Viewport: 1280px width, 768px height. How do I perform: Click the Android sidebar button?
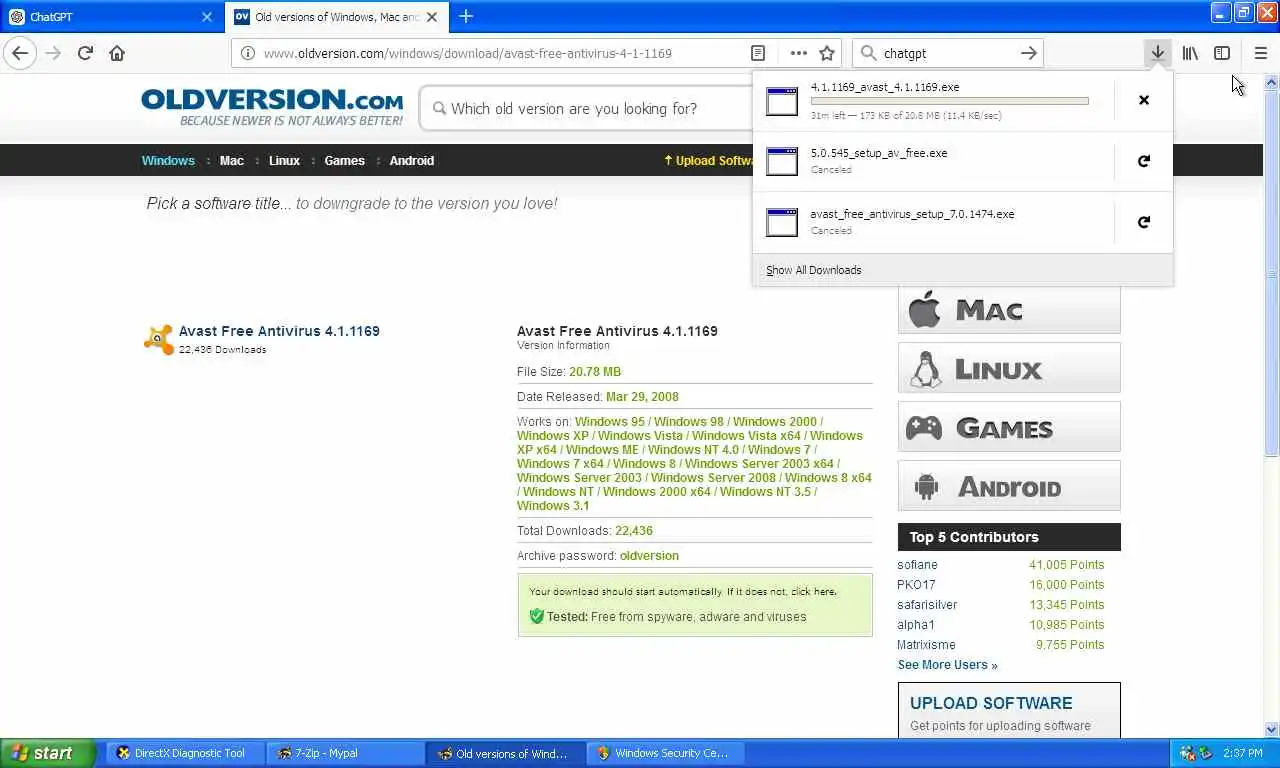click(1009, 486)
